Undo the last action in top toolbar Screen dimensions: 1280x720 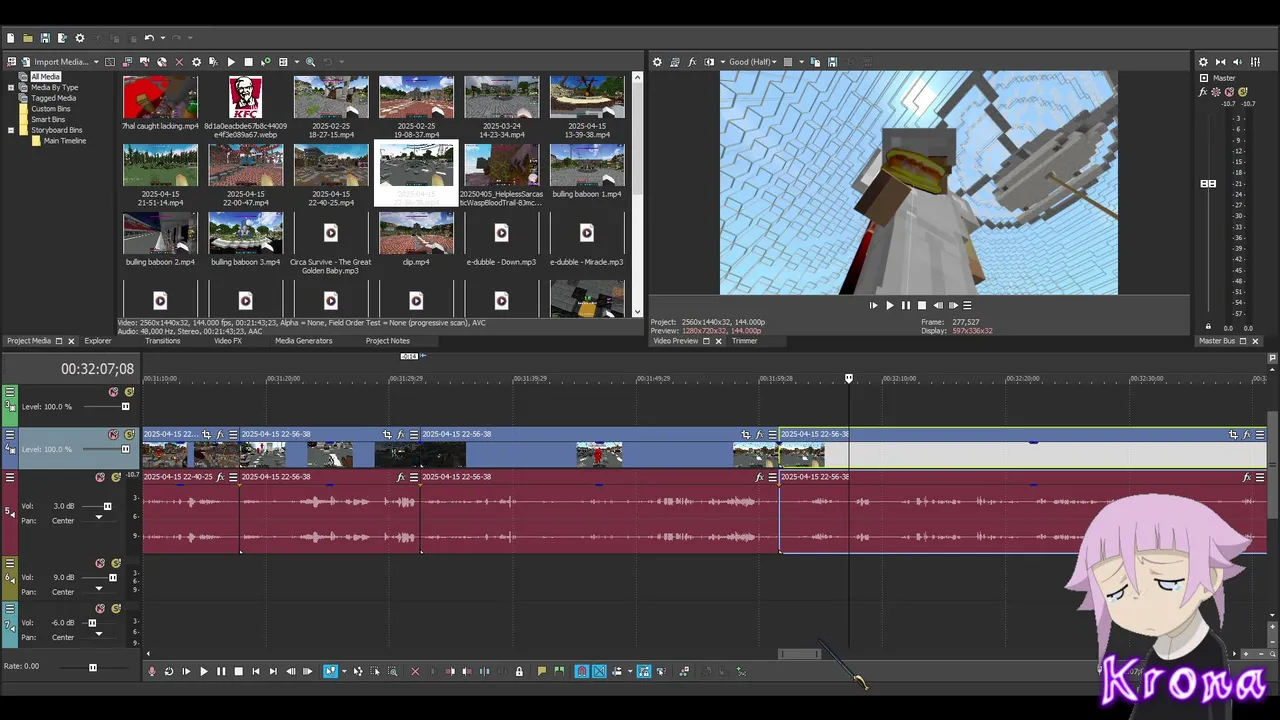coord(149,38)
